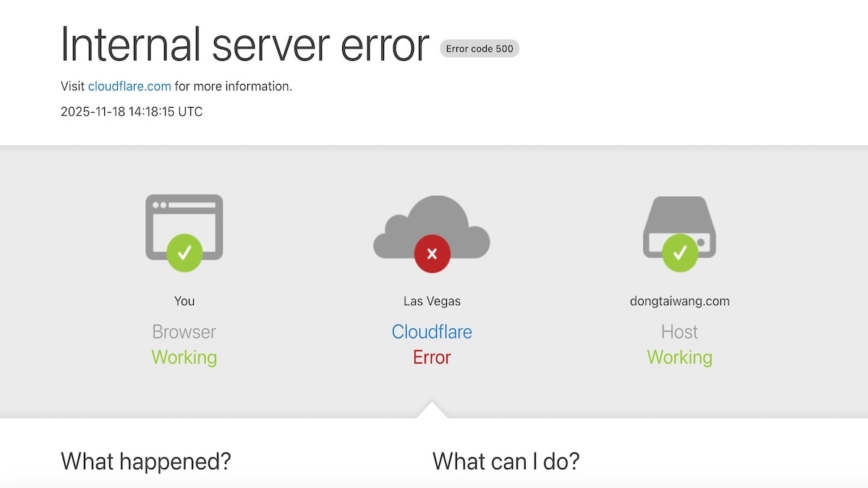Viewport: 868px width, 488px height.
Task: Click the white triangle pointer below Cloudflare Error
Action: pyautogui.click(x=432, y=410)
